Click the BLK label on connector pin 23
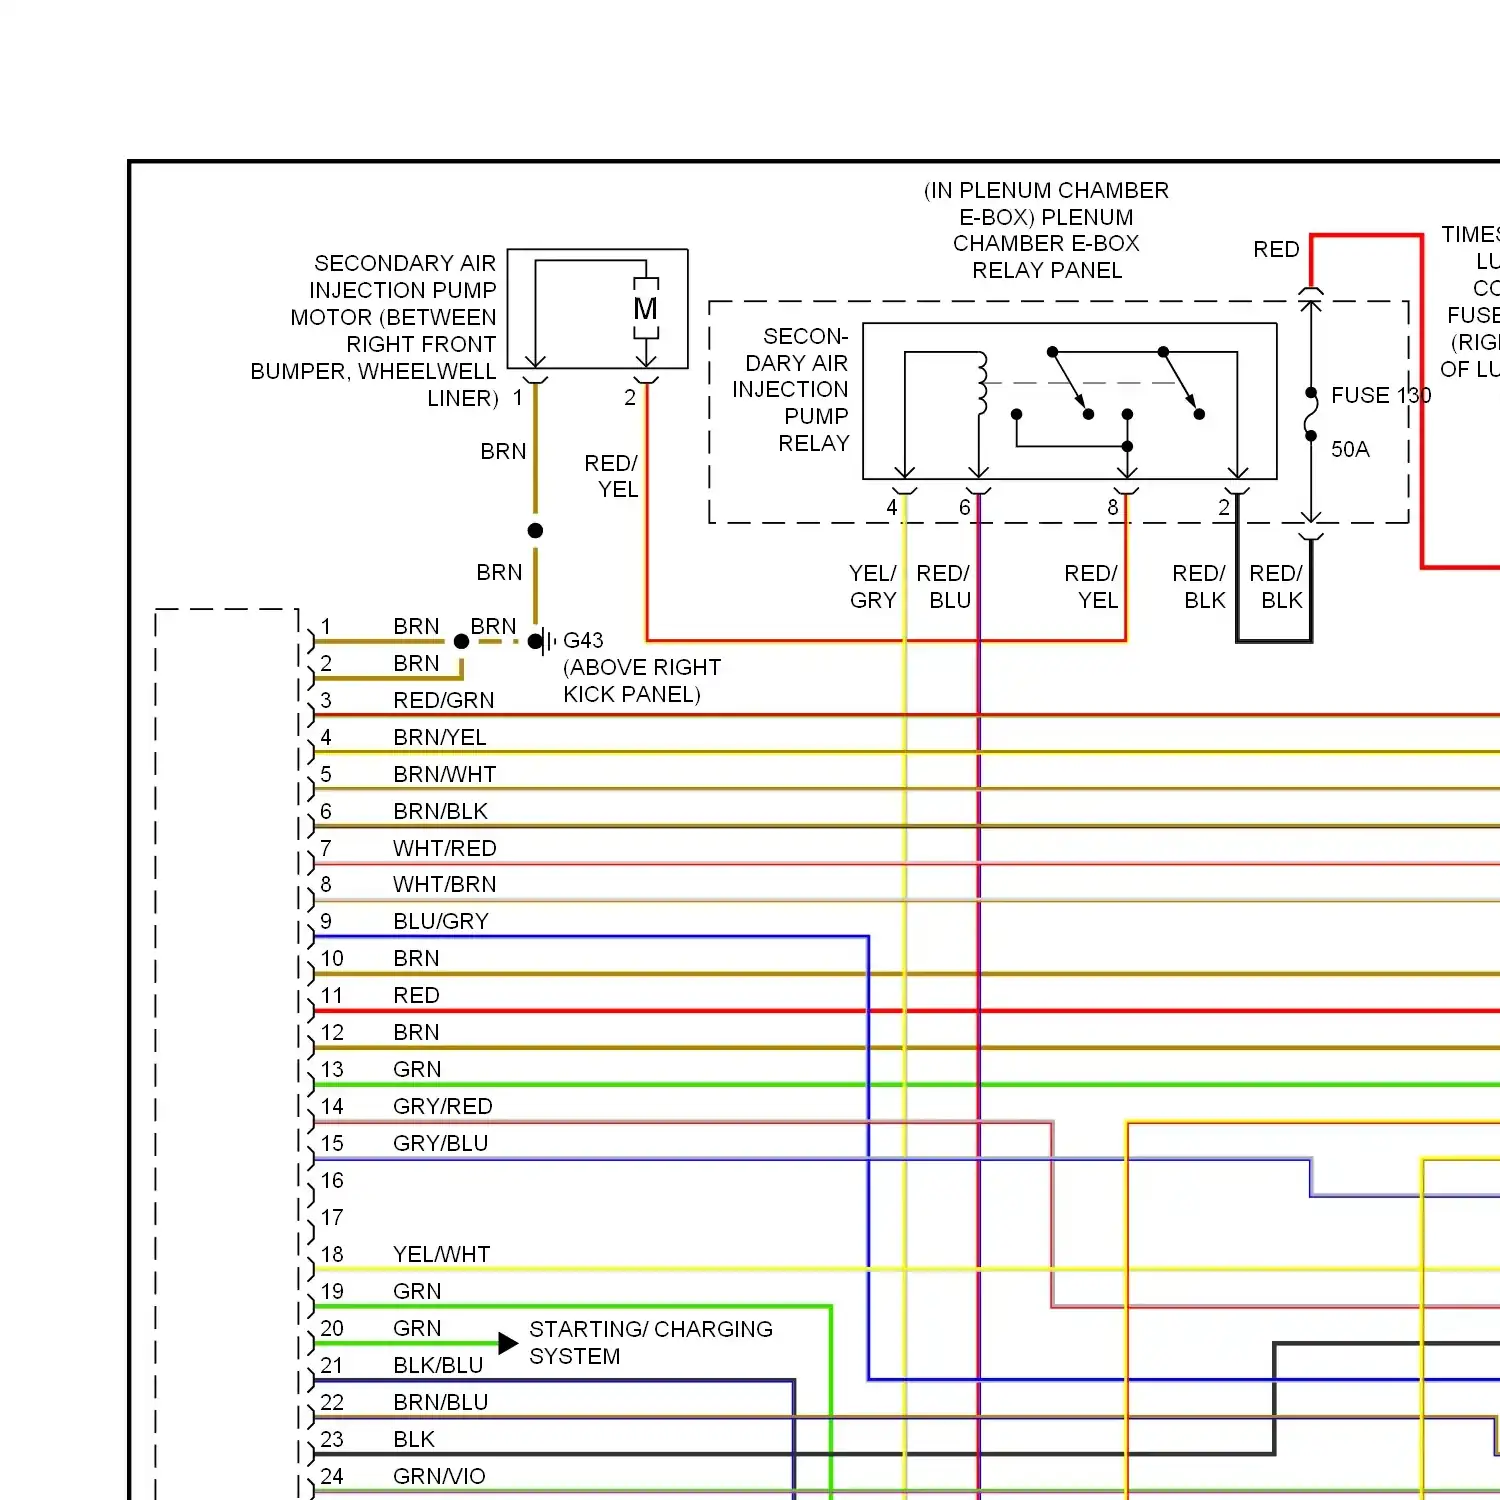Viewport: 1500px width, 1500px height. click(x=414, y=1439)
